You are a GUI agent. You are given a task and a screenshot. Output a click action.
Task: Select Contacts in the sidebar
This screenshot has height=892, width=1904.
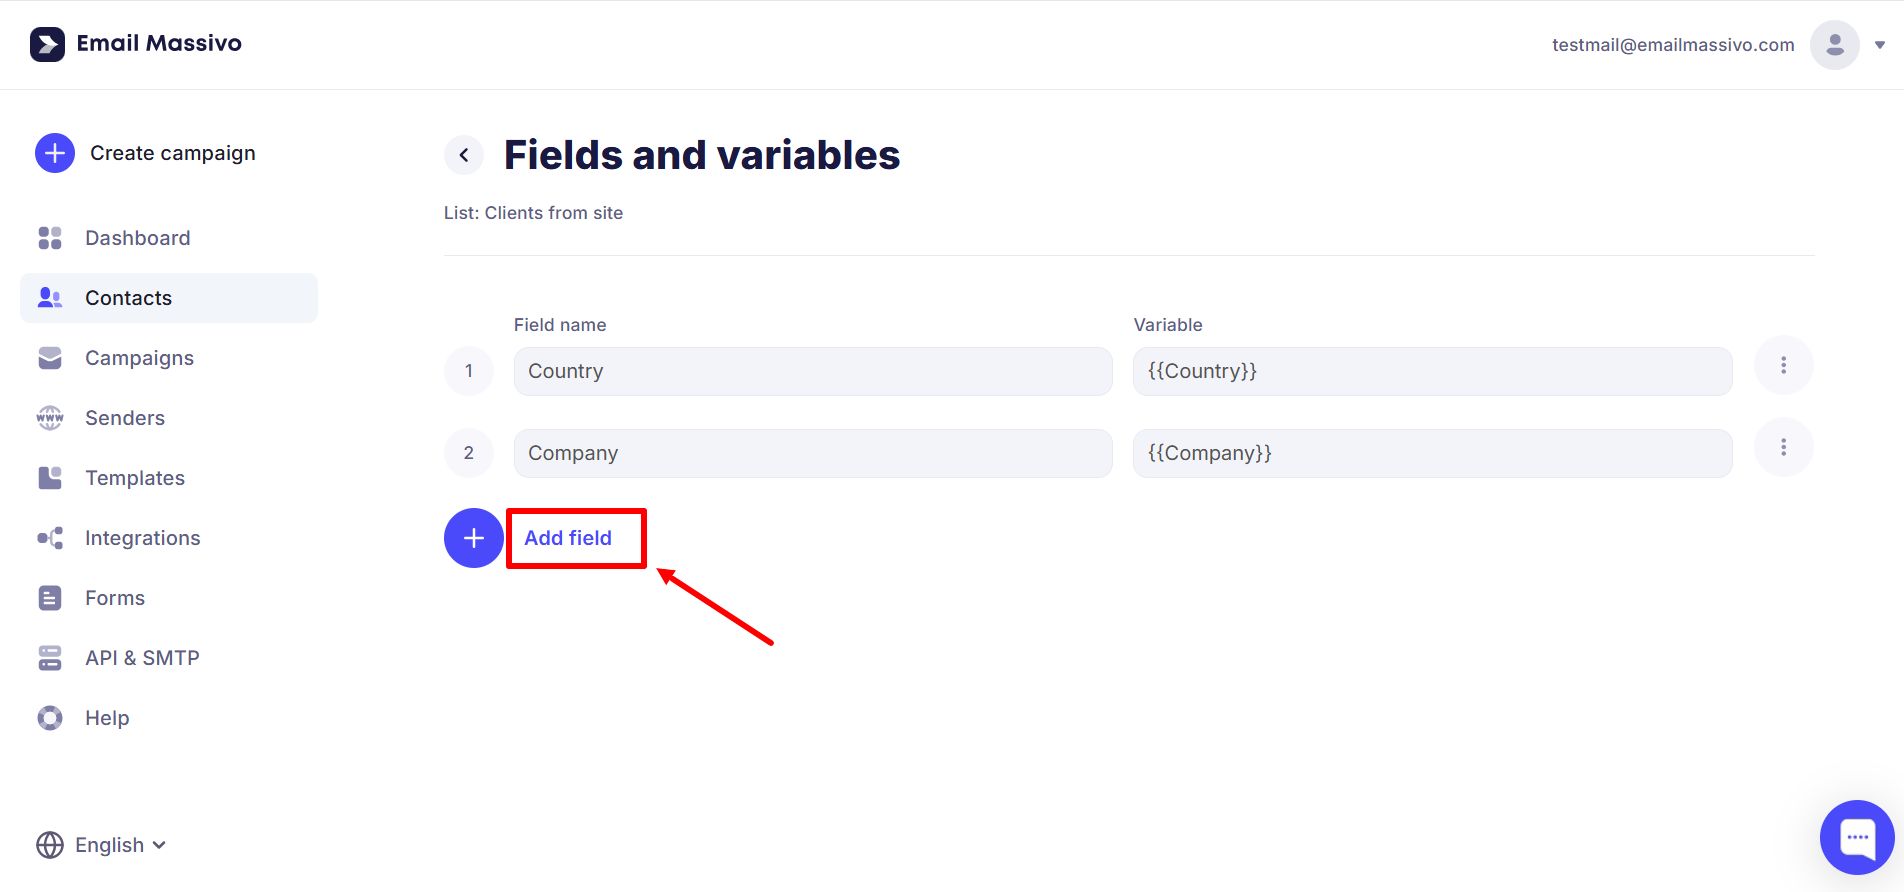pyautogui.click(x=128, y=298)
